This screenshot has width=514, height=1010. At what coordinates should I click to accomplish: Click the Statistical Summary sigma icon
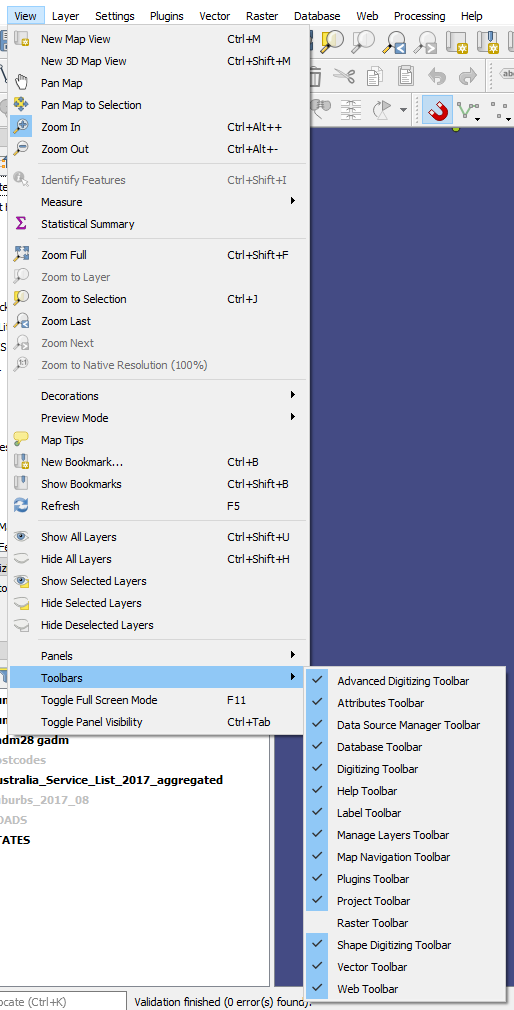pyautogui.click(x=21, y=224)
